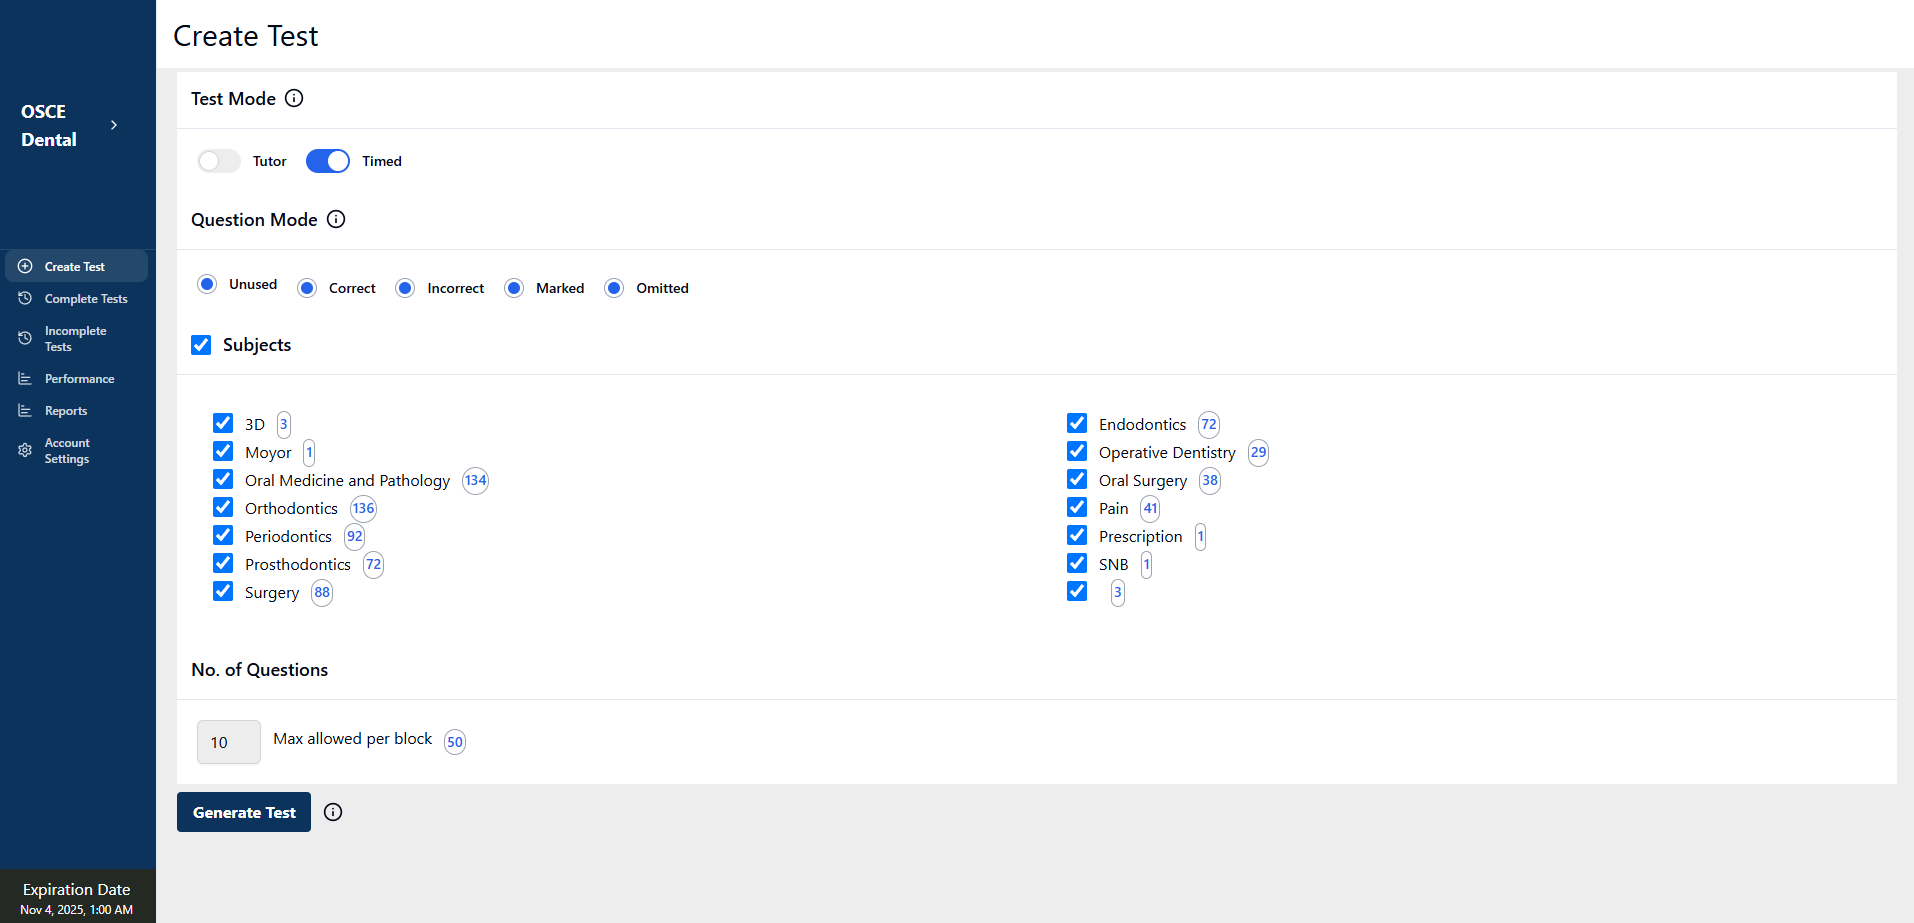Click the Max allowed per block 50 badge
Screen dimensions: 1914x923
(455, 742)
